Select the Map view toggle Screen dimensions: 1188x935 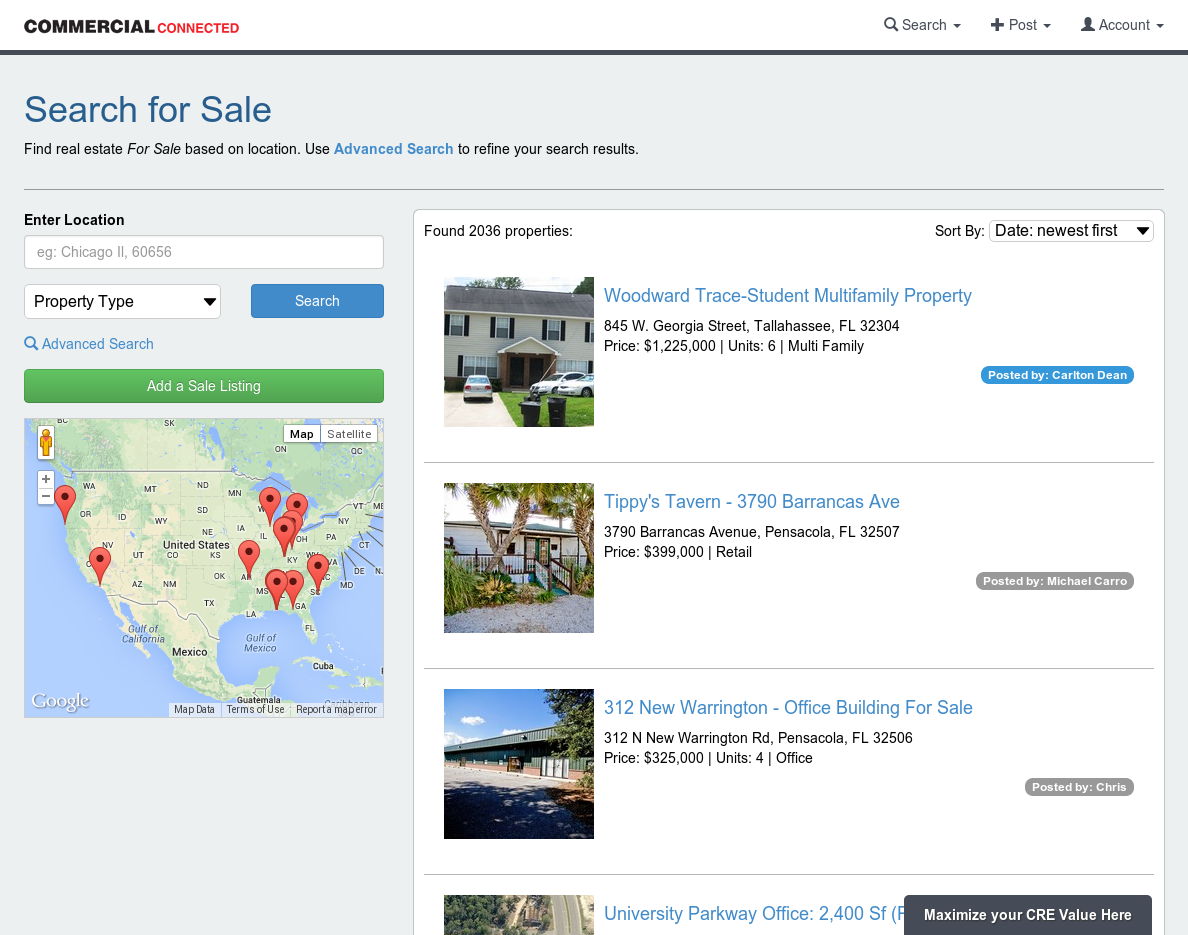(302, 433)
